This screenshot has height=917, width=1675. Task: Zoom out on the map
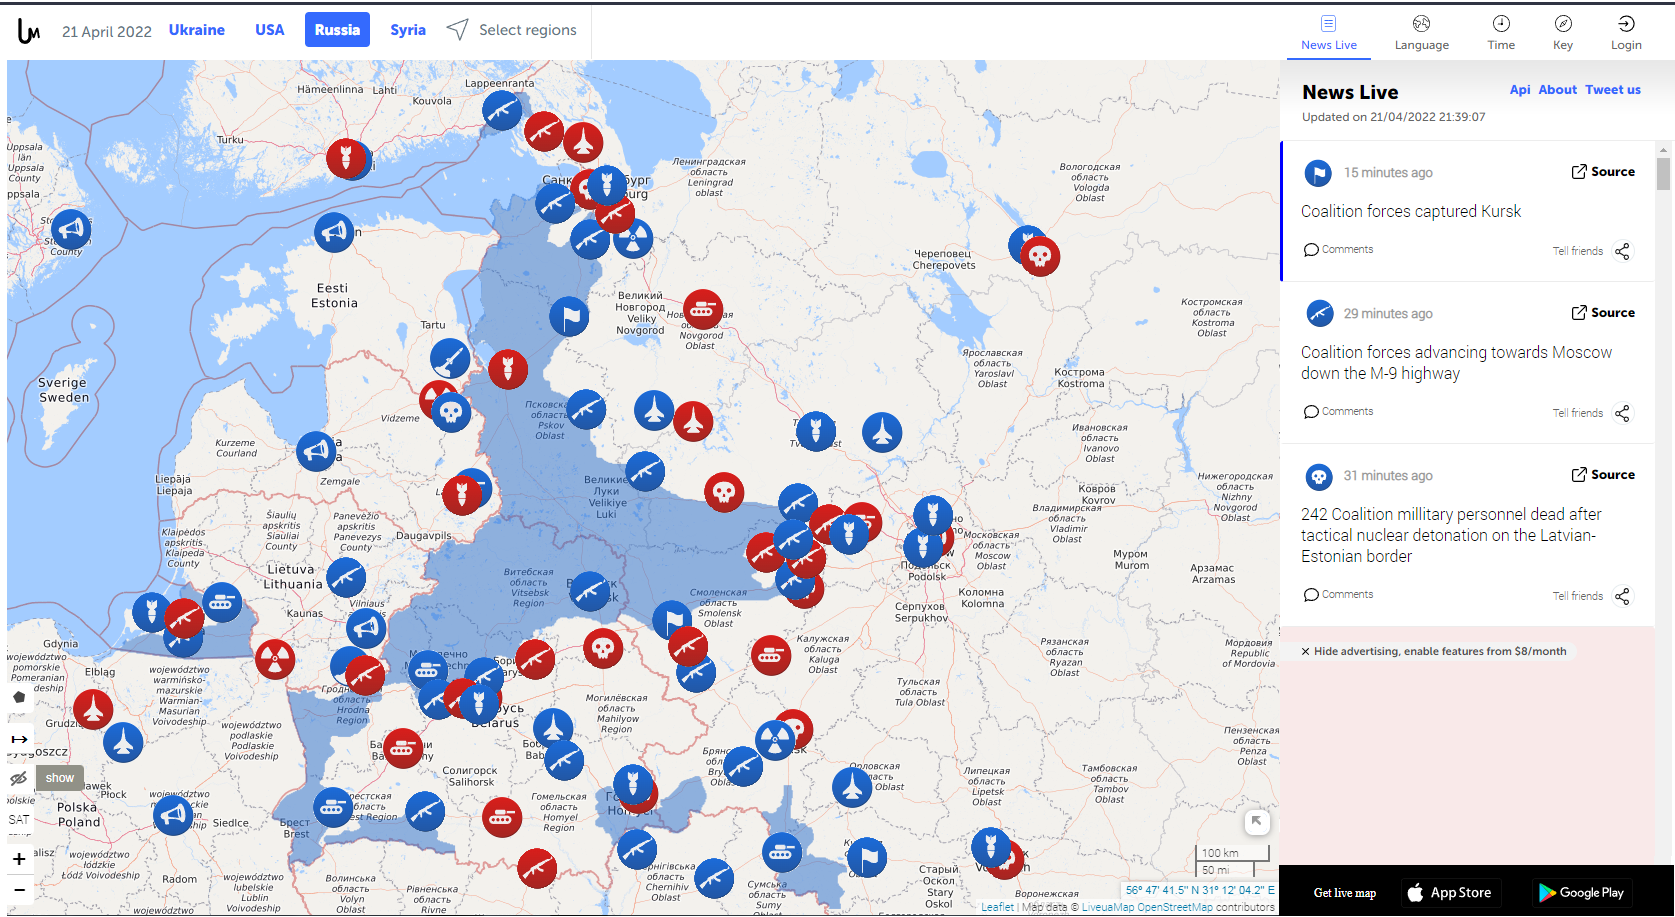click(x=19, y=889)
